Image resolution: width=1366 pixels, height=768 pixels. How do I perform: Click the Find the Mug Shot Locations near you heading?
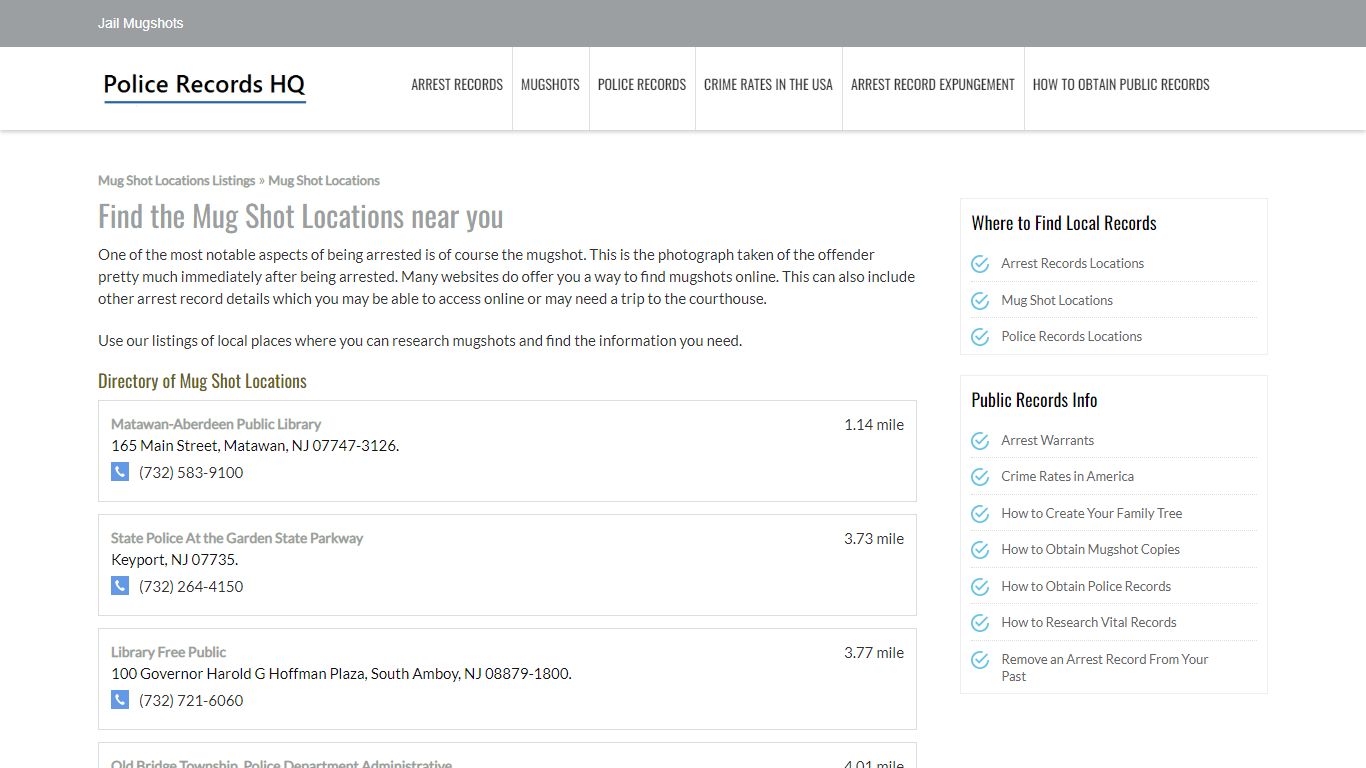pyautogui.click(x=301, y=217)
